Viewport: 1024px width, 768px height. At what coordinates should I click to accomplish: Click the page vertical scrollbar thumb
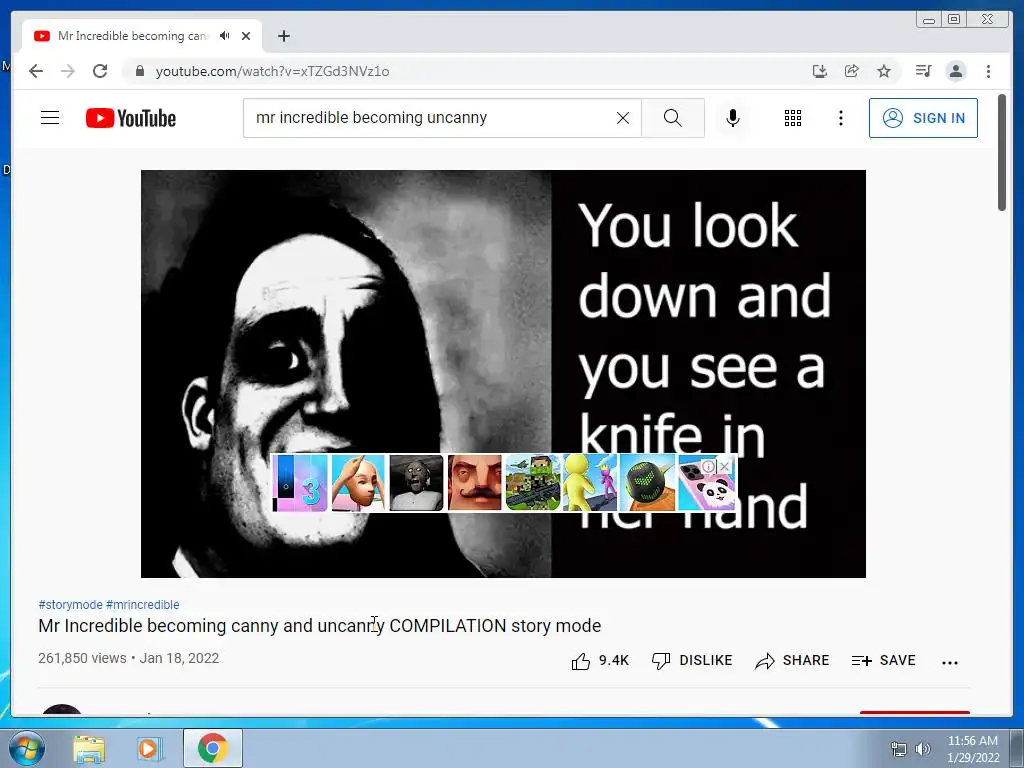click(x=1002, y=153)
